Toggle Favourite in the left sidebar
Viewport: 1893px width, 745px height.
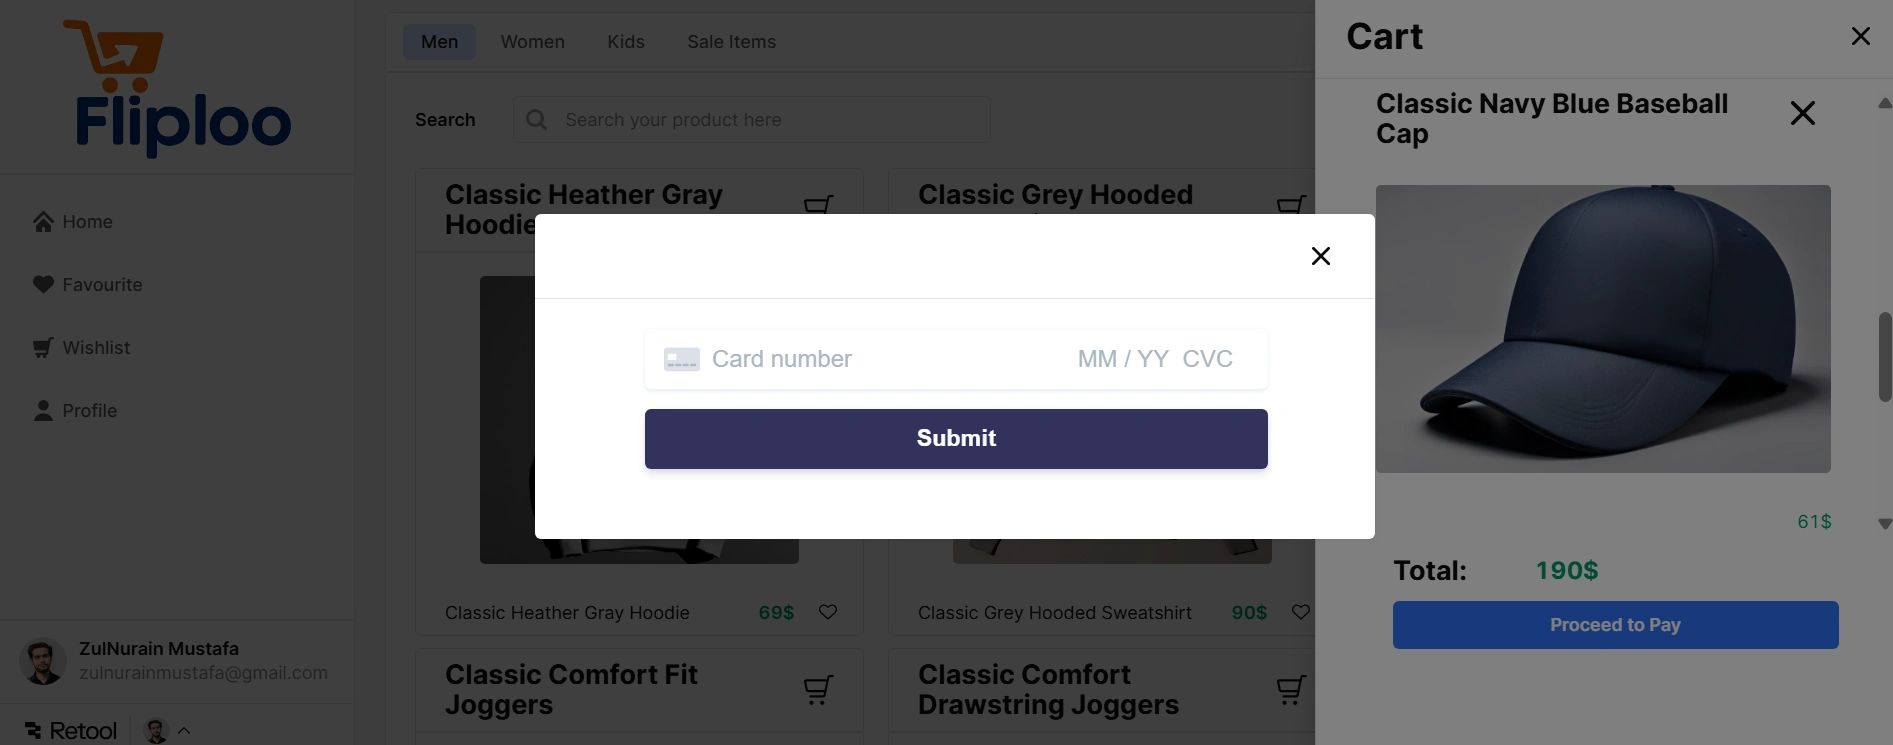44,284
